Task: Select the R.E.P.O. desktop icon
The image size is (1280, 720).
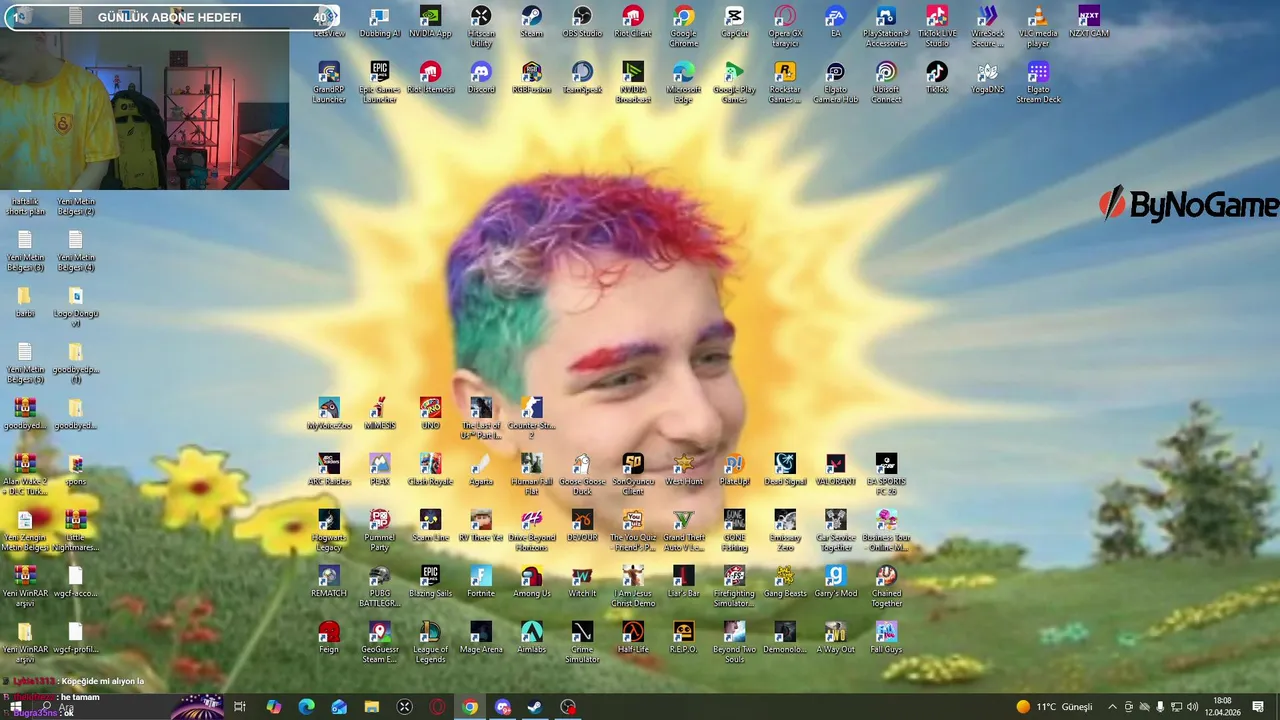Action: [x=684, y=638]
